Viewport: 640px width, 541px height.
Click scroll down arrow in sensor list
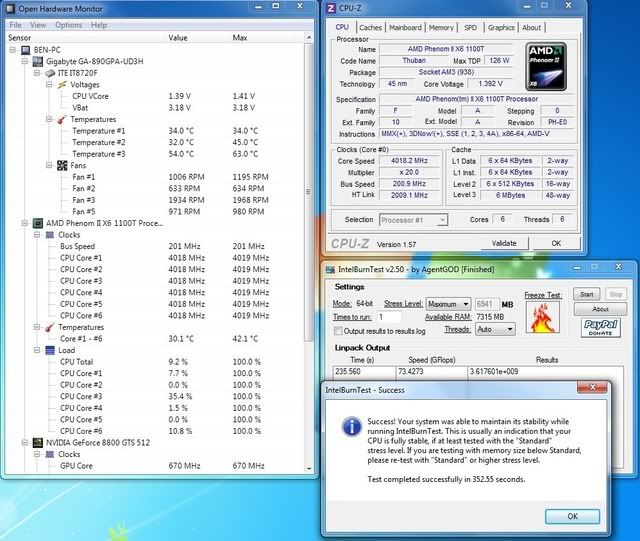(x=309, y=468)
